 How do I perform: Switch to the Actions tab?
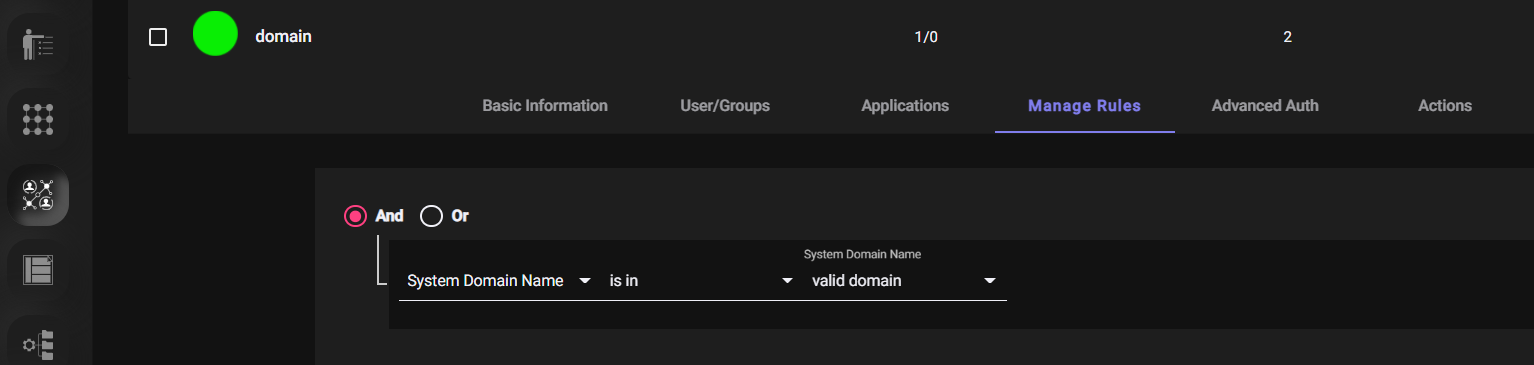(x=1445, y=106)
